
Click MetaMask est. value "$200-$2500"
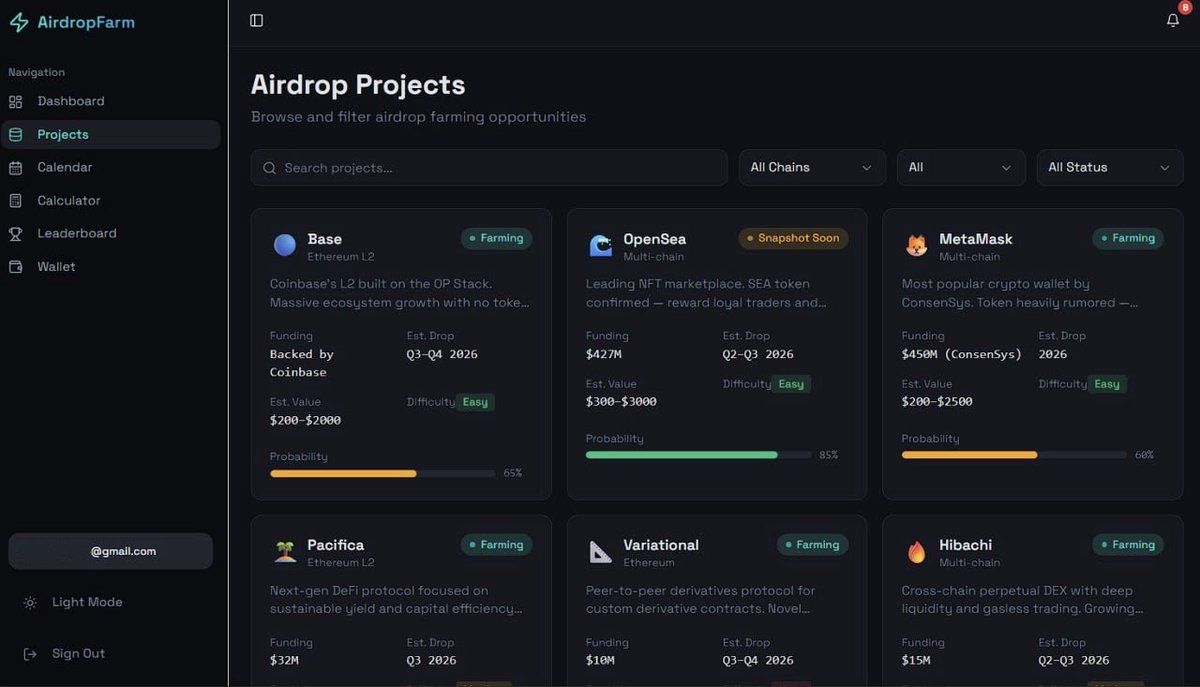(937, 402)
